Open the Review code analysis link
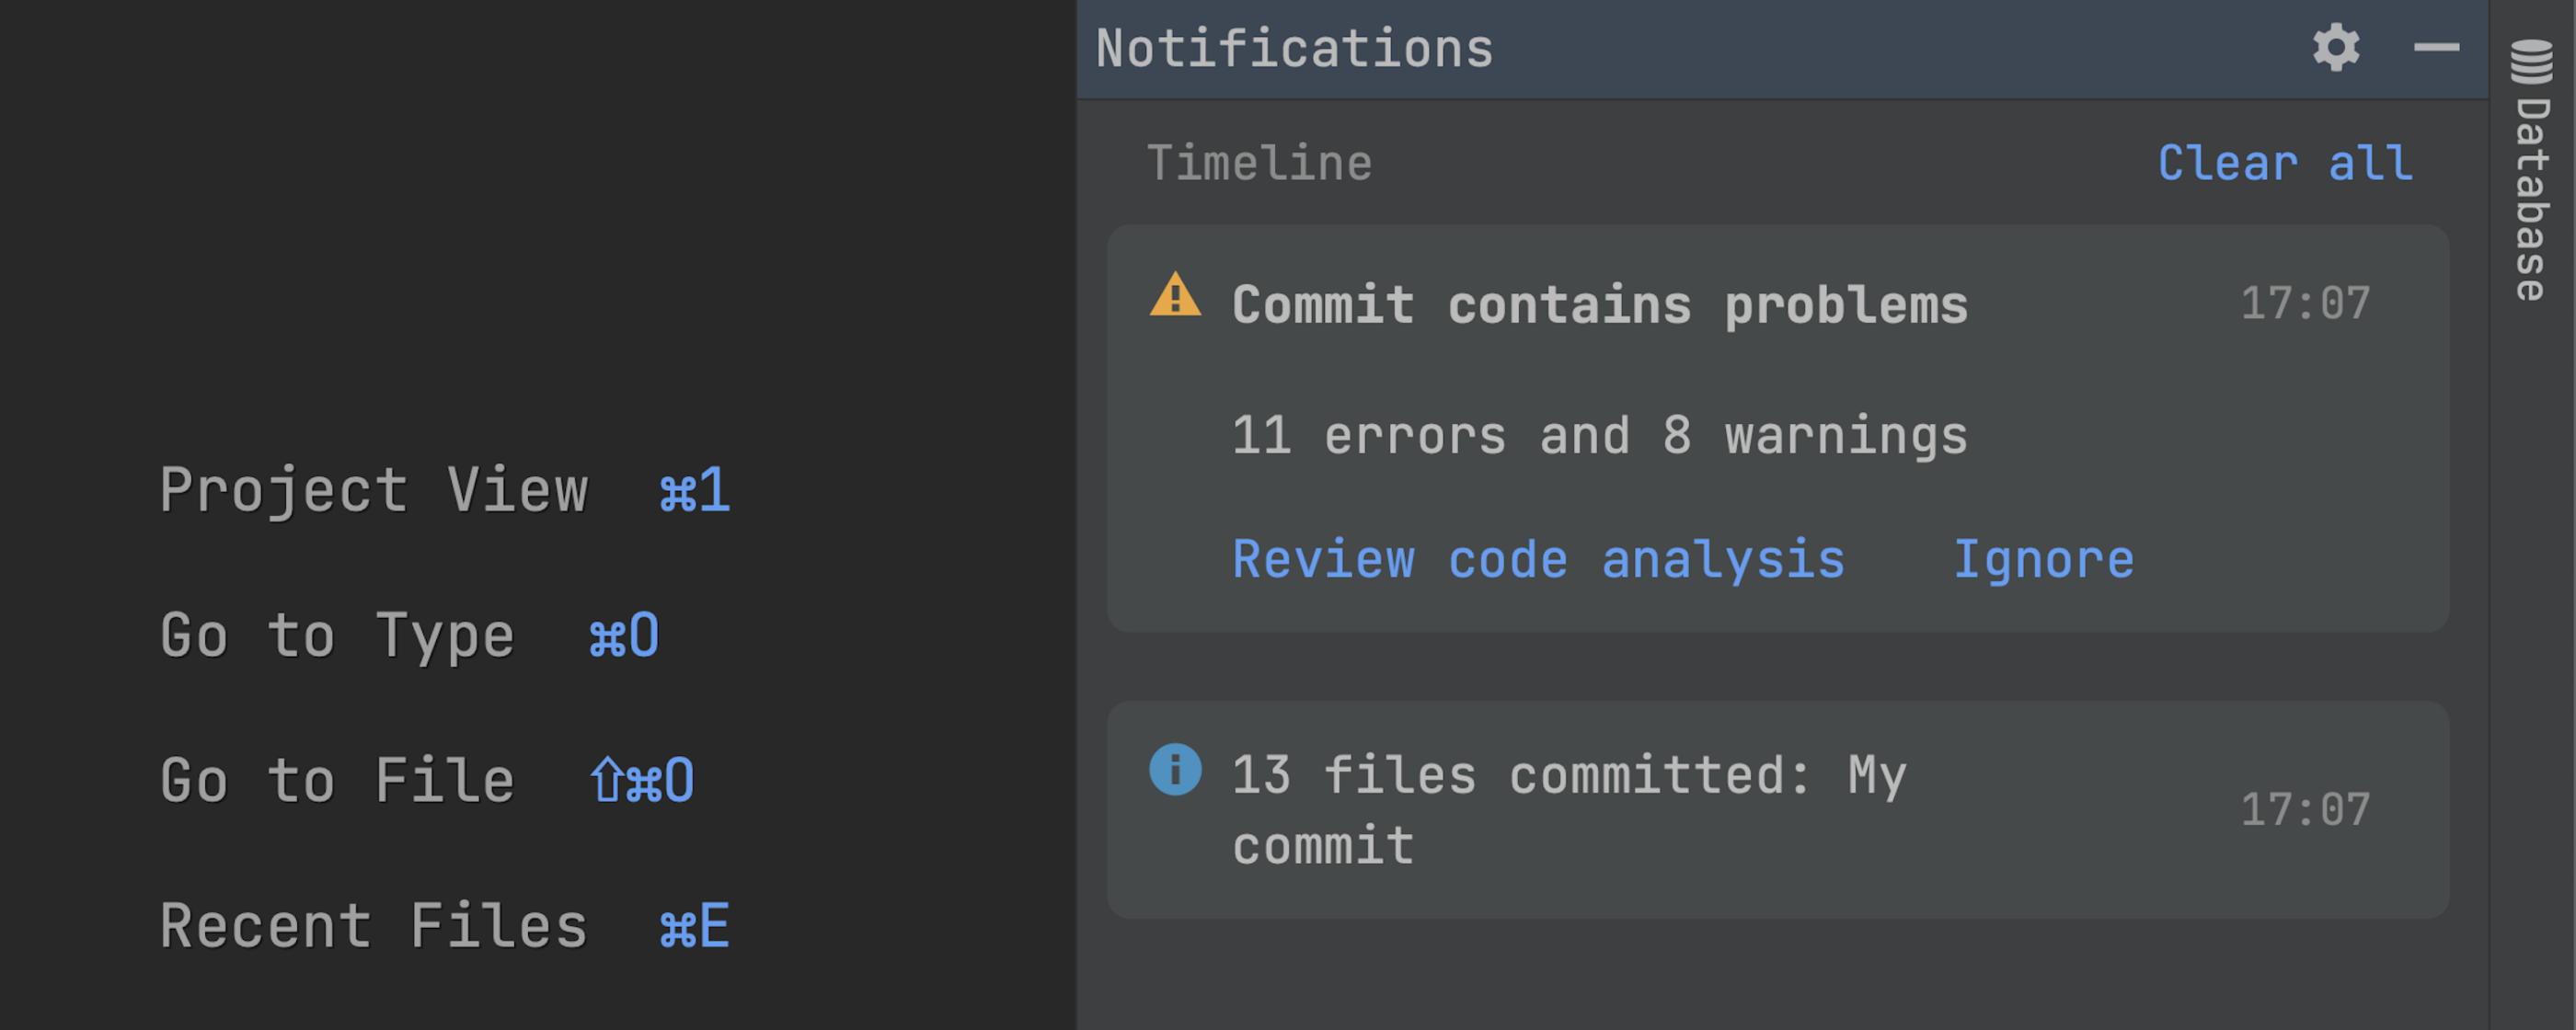The height and width of the screenshot is (1030, 2576). pos(1538,559)
